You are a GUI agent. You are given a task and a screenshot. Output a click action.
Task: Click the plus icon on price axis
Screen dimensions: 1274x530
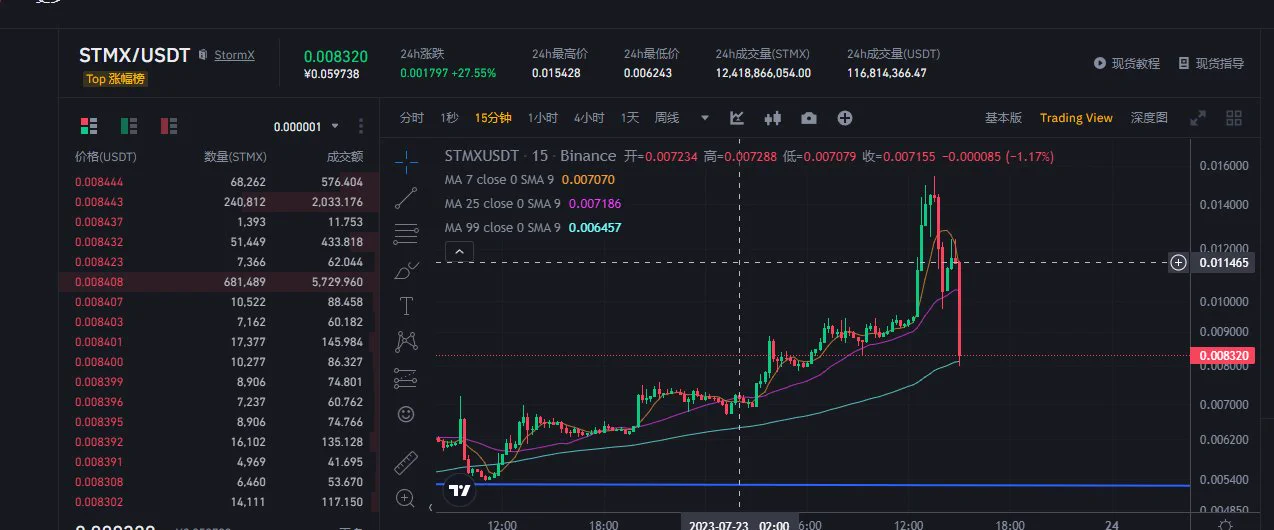tap(1179, 262)
